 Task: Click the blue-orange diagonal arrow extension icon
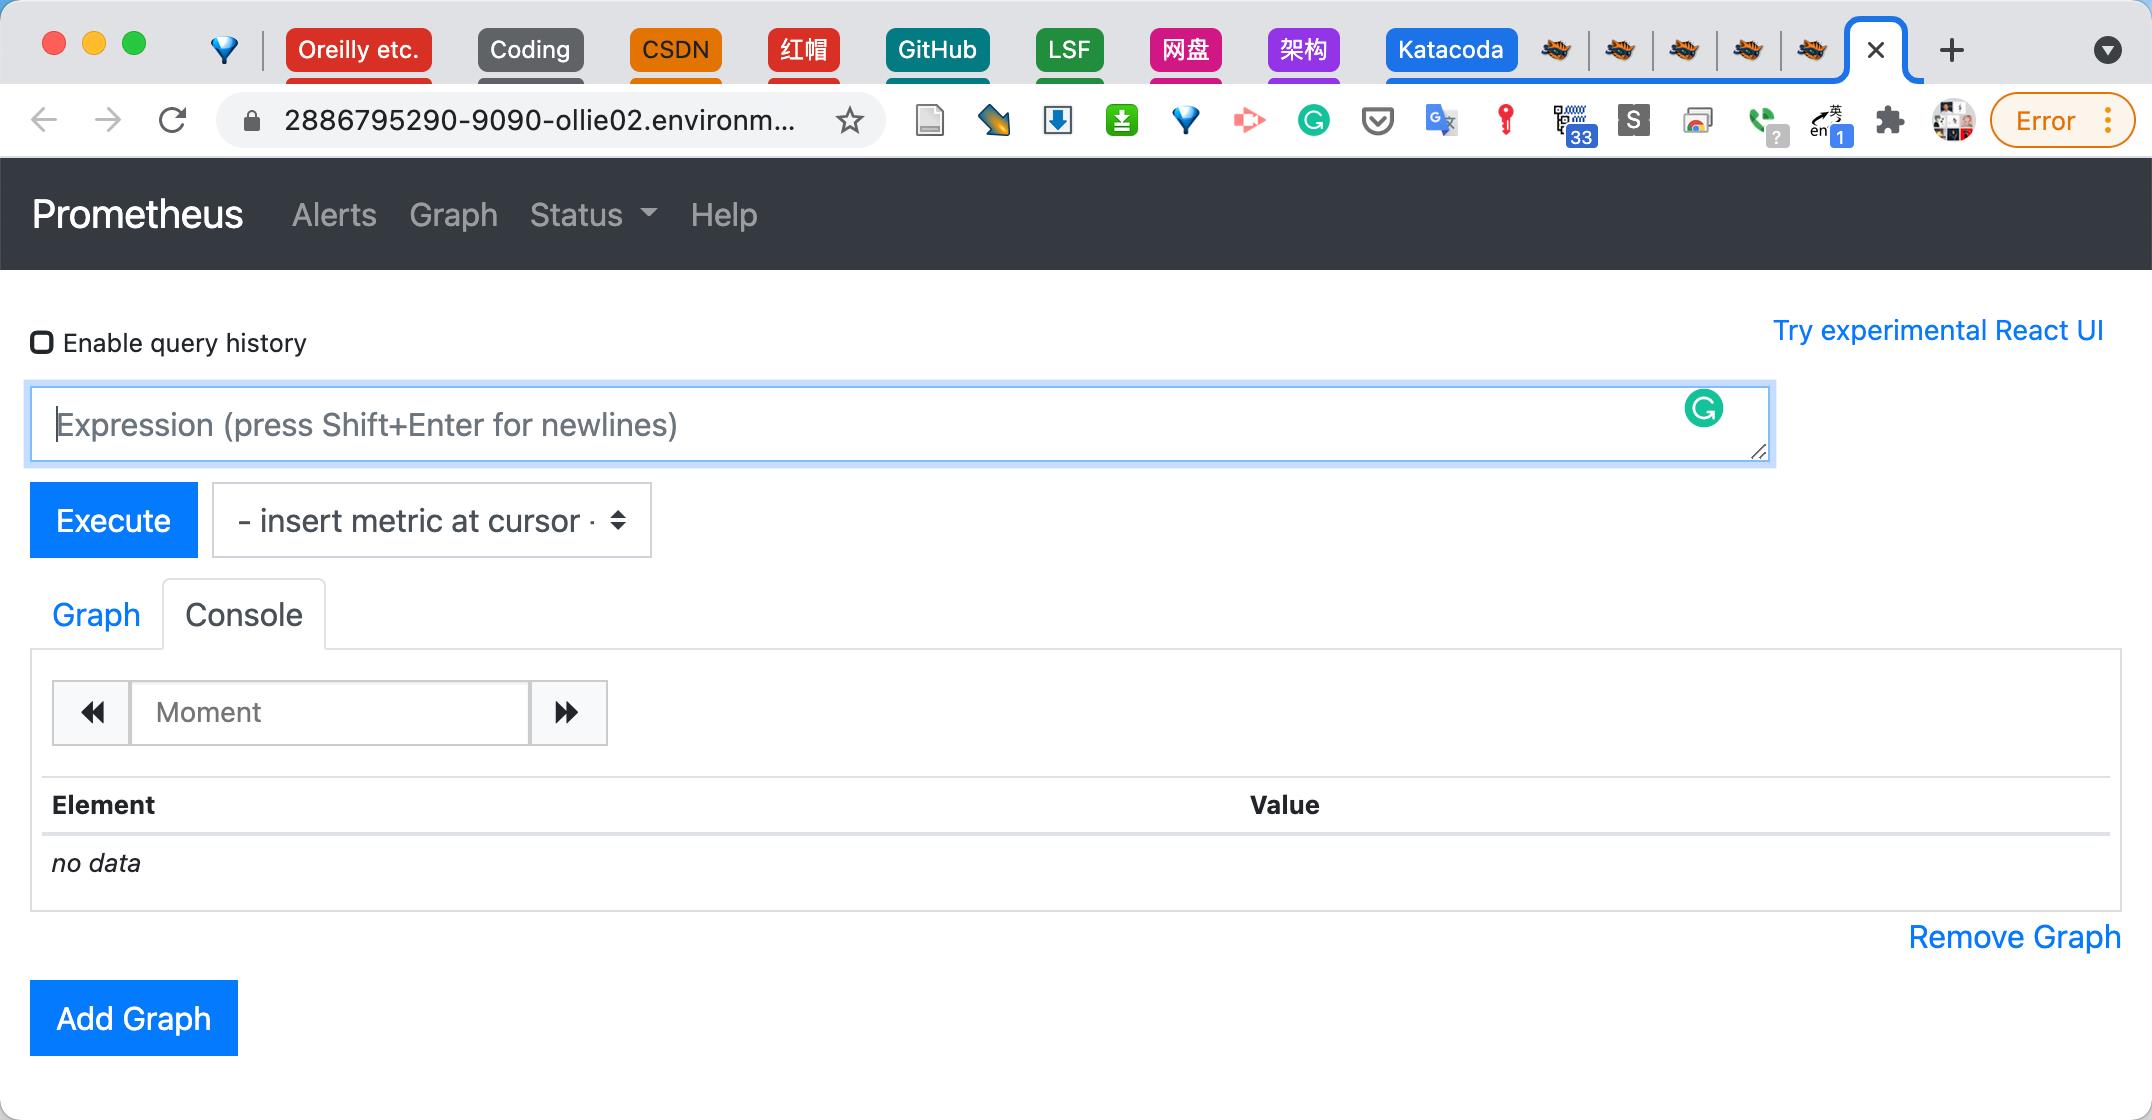[994, 121]
